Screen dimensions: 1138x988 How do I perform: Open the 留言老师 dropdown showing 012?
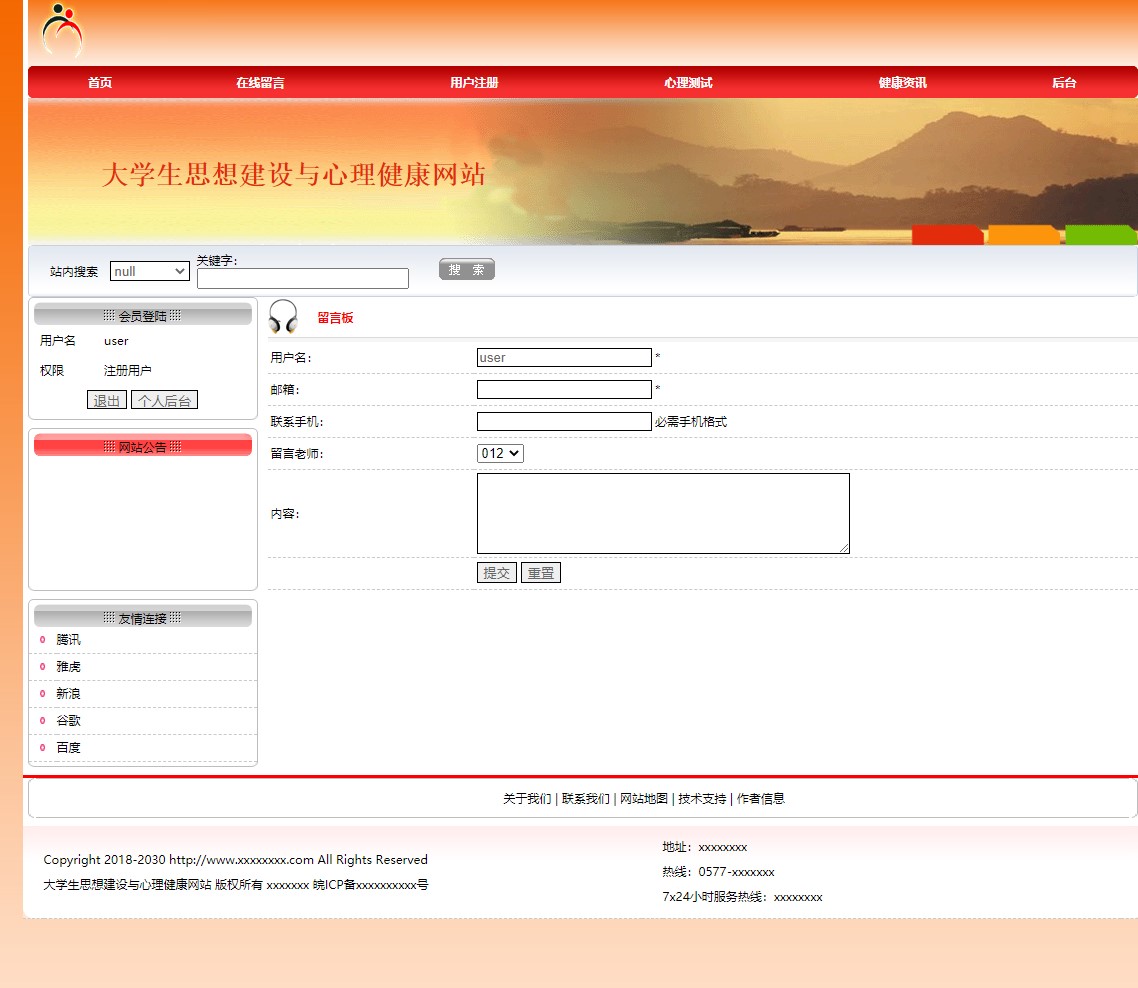point(500,453)
